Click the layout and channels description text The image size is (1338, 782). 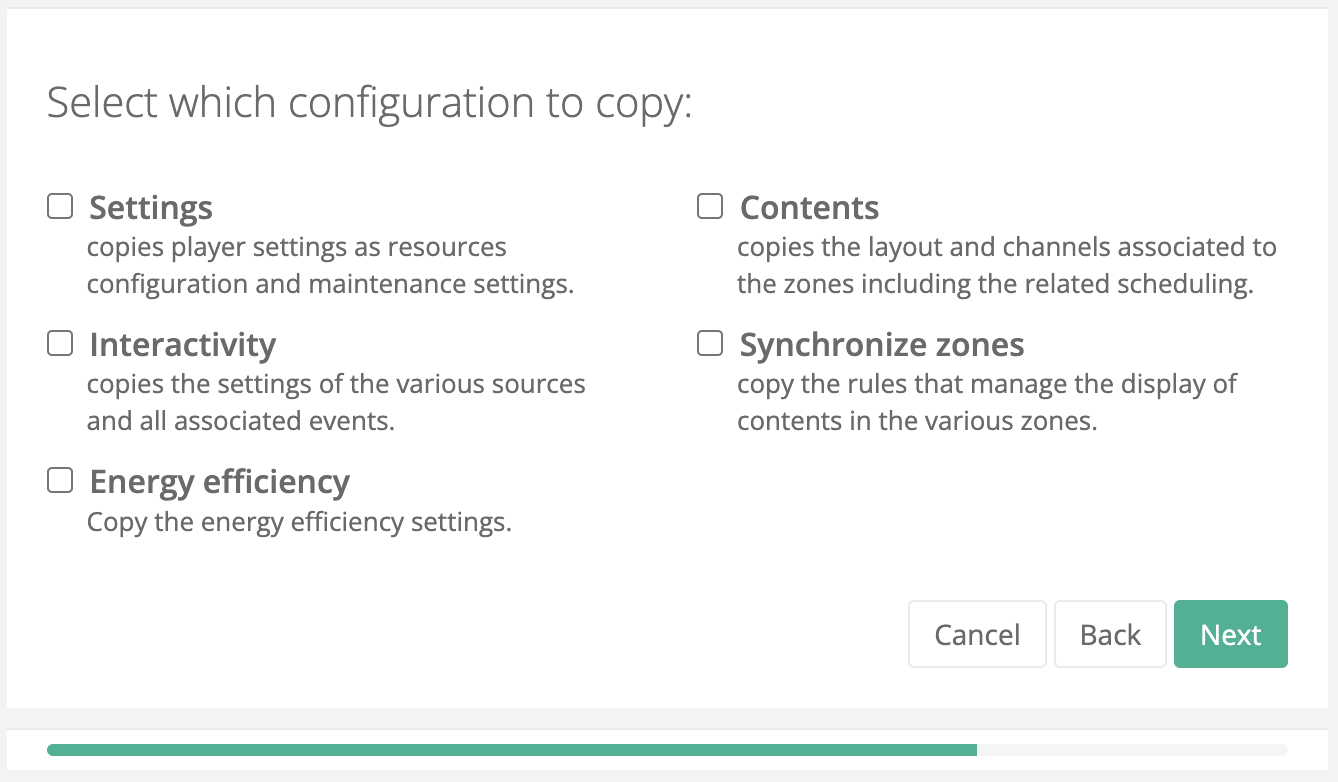(x=1006, y=266)
